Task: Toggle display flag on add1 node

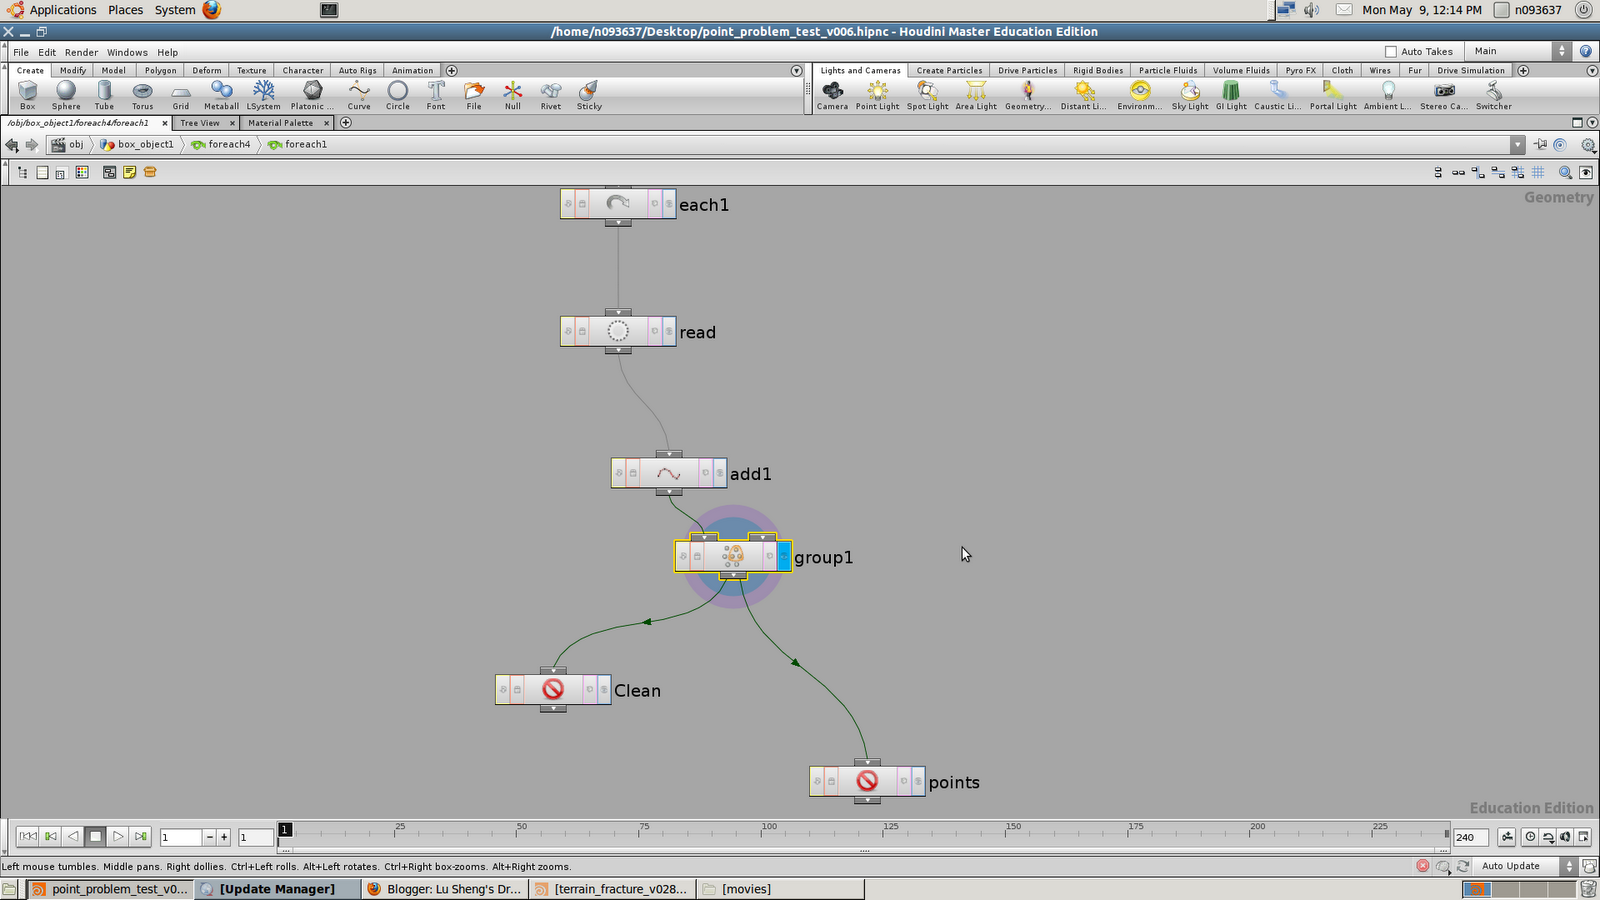Action: (x=720, y=473)
